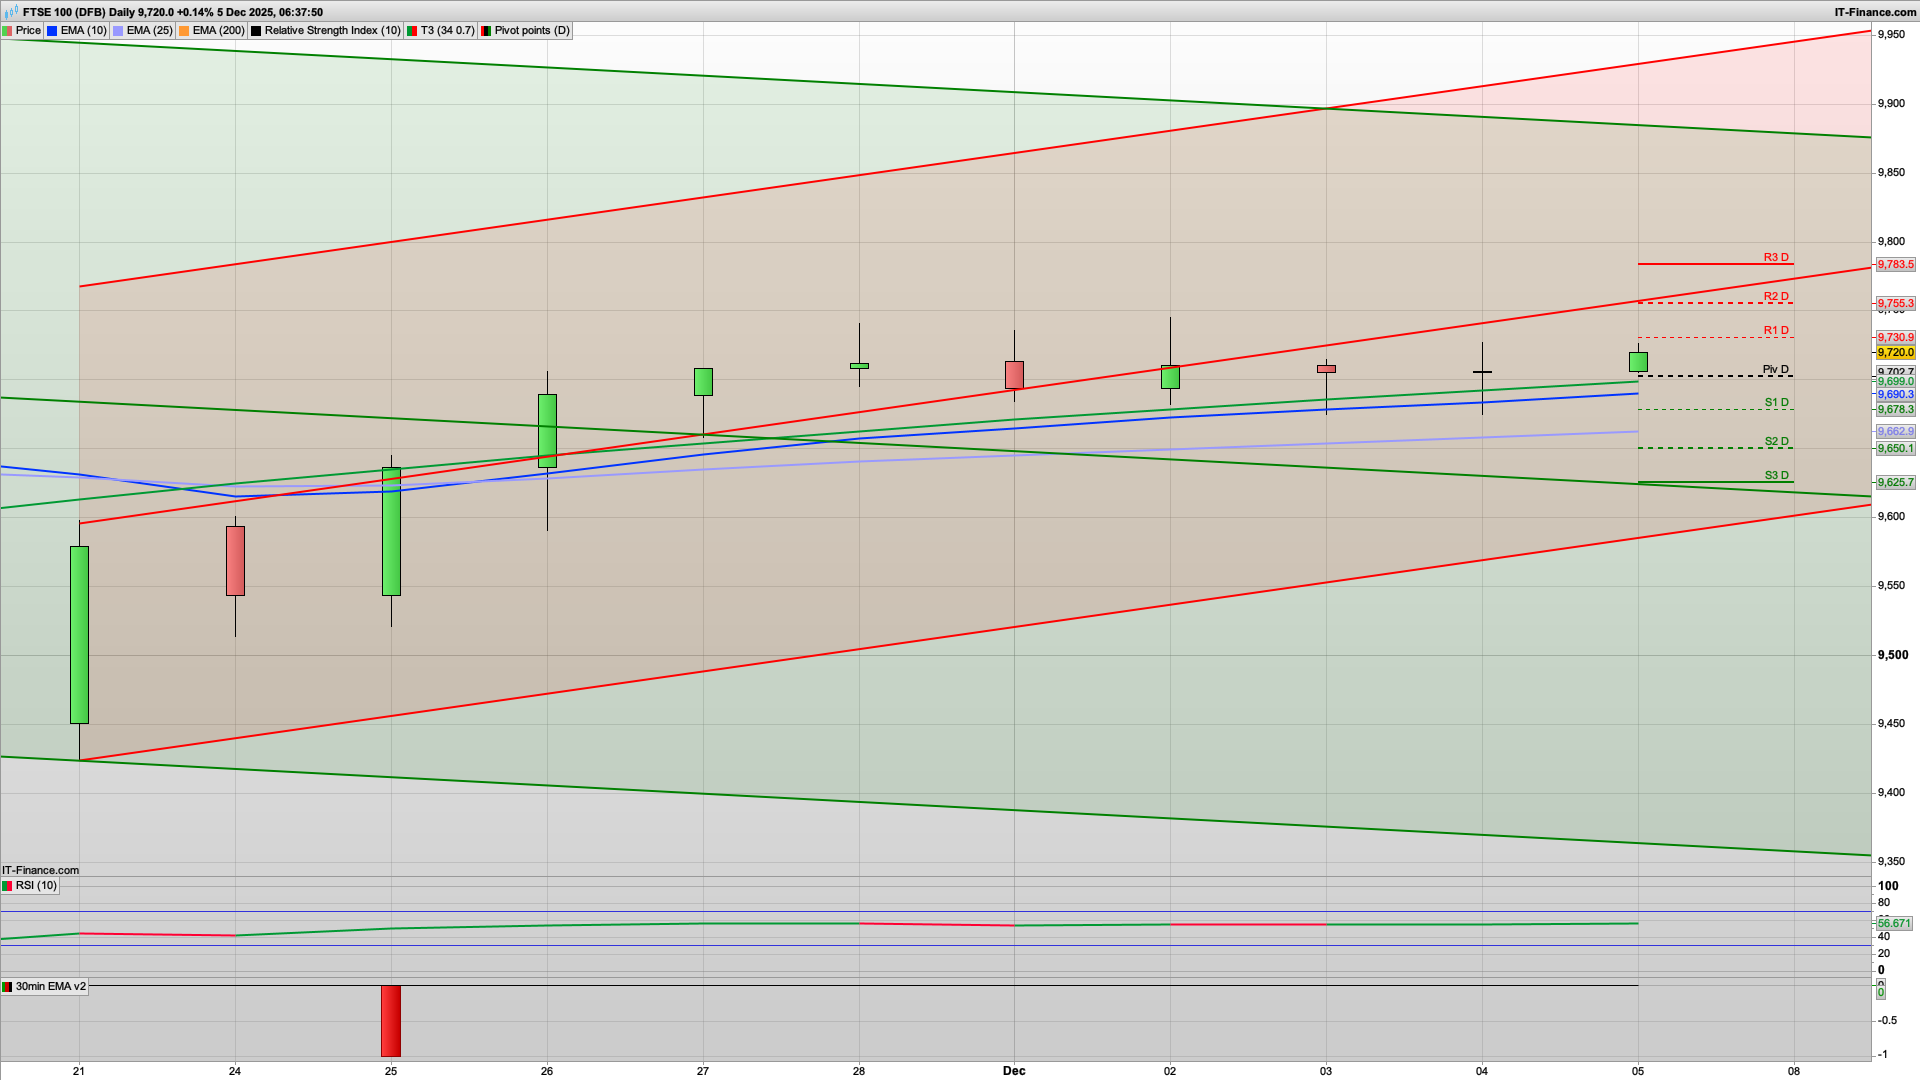Toggle the Pivot points black swatch

click(487, 30)
